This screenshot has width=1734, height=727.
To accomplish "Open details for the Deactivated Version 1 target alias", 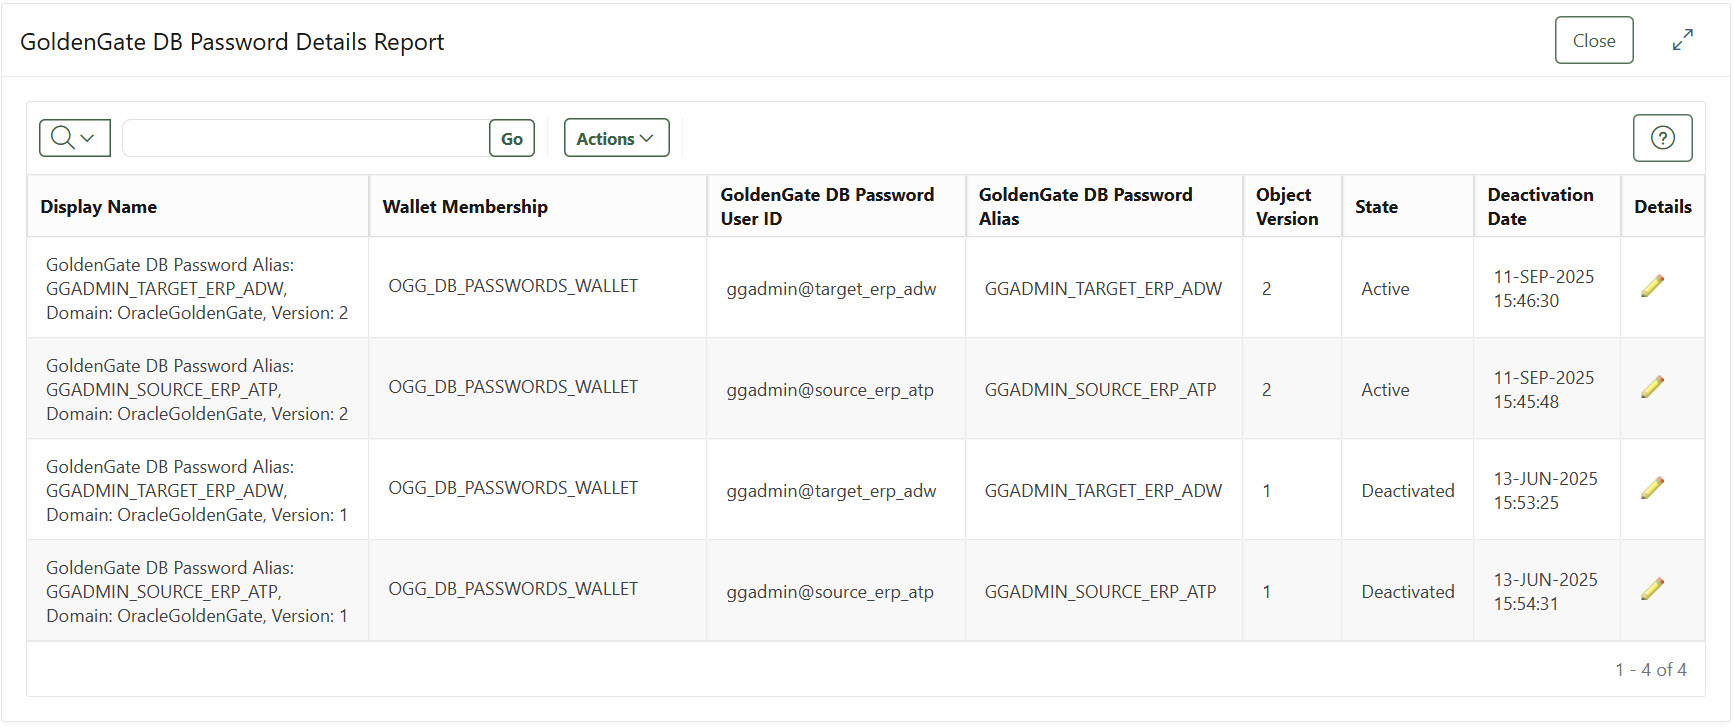I will click(1653, 487).
